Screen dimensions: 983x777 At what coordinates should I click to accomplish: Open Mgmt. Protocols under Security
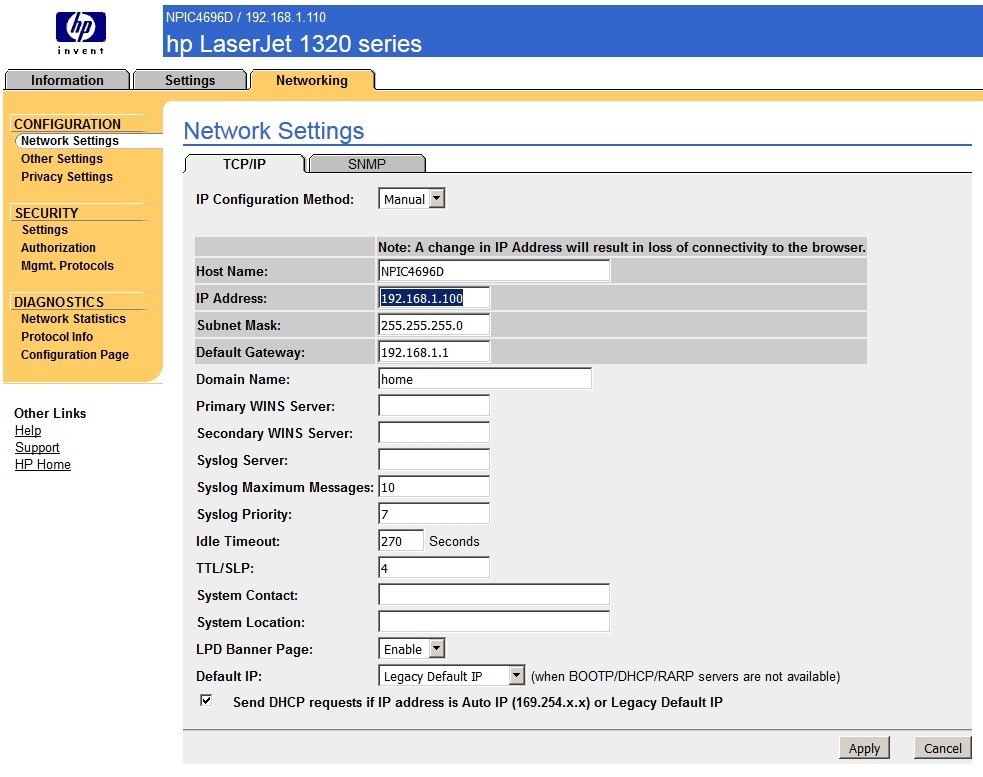(x=67, y=266)
